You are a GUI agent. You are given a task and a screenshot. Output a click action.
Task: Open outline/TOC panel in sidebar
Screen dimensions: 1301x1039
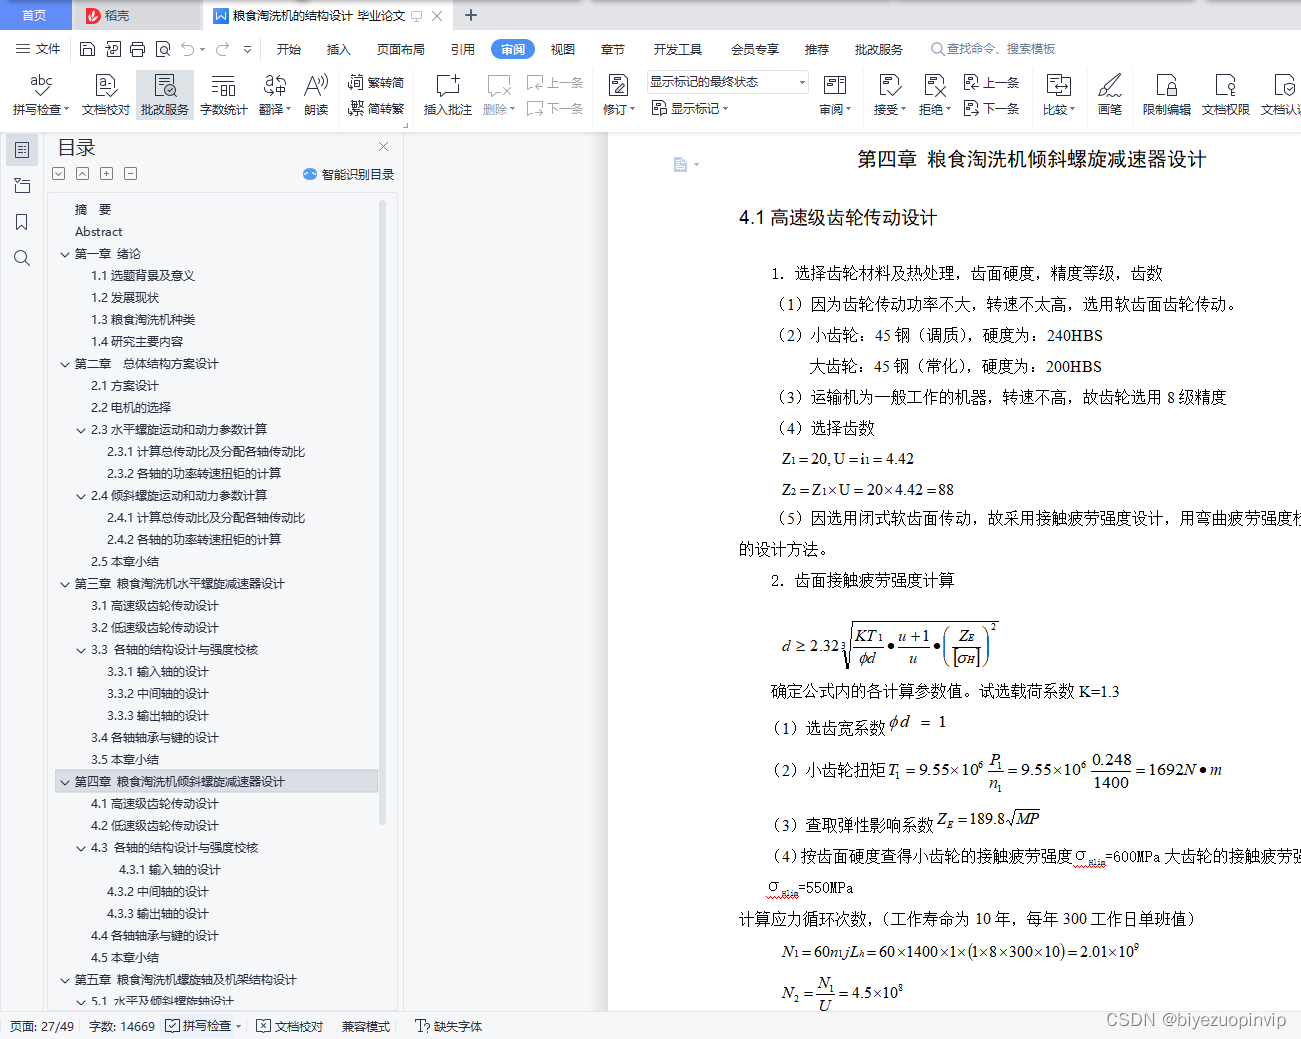click(x=22, y=150)
